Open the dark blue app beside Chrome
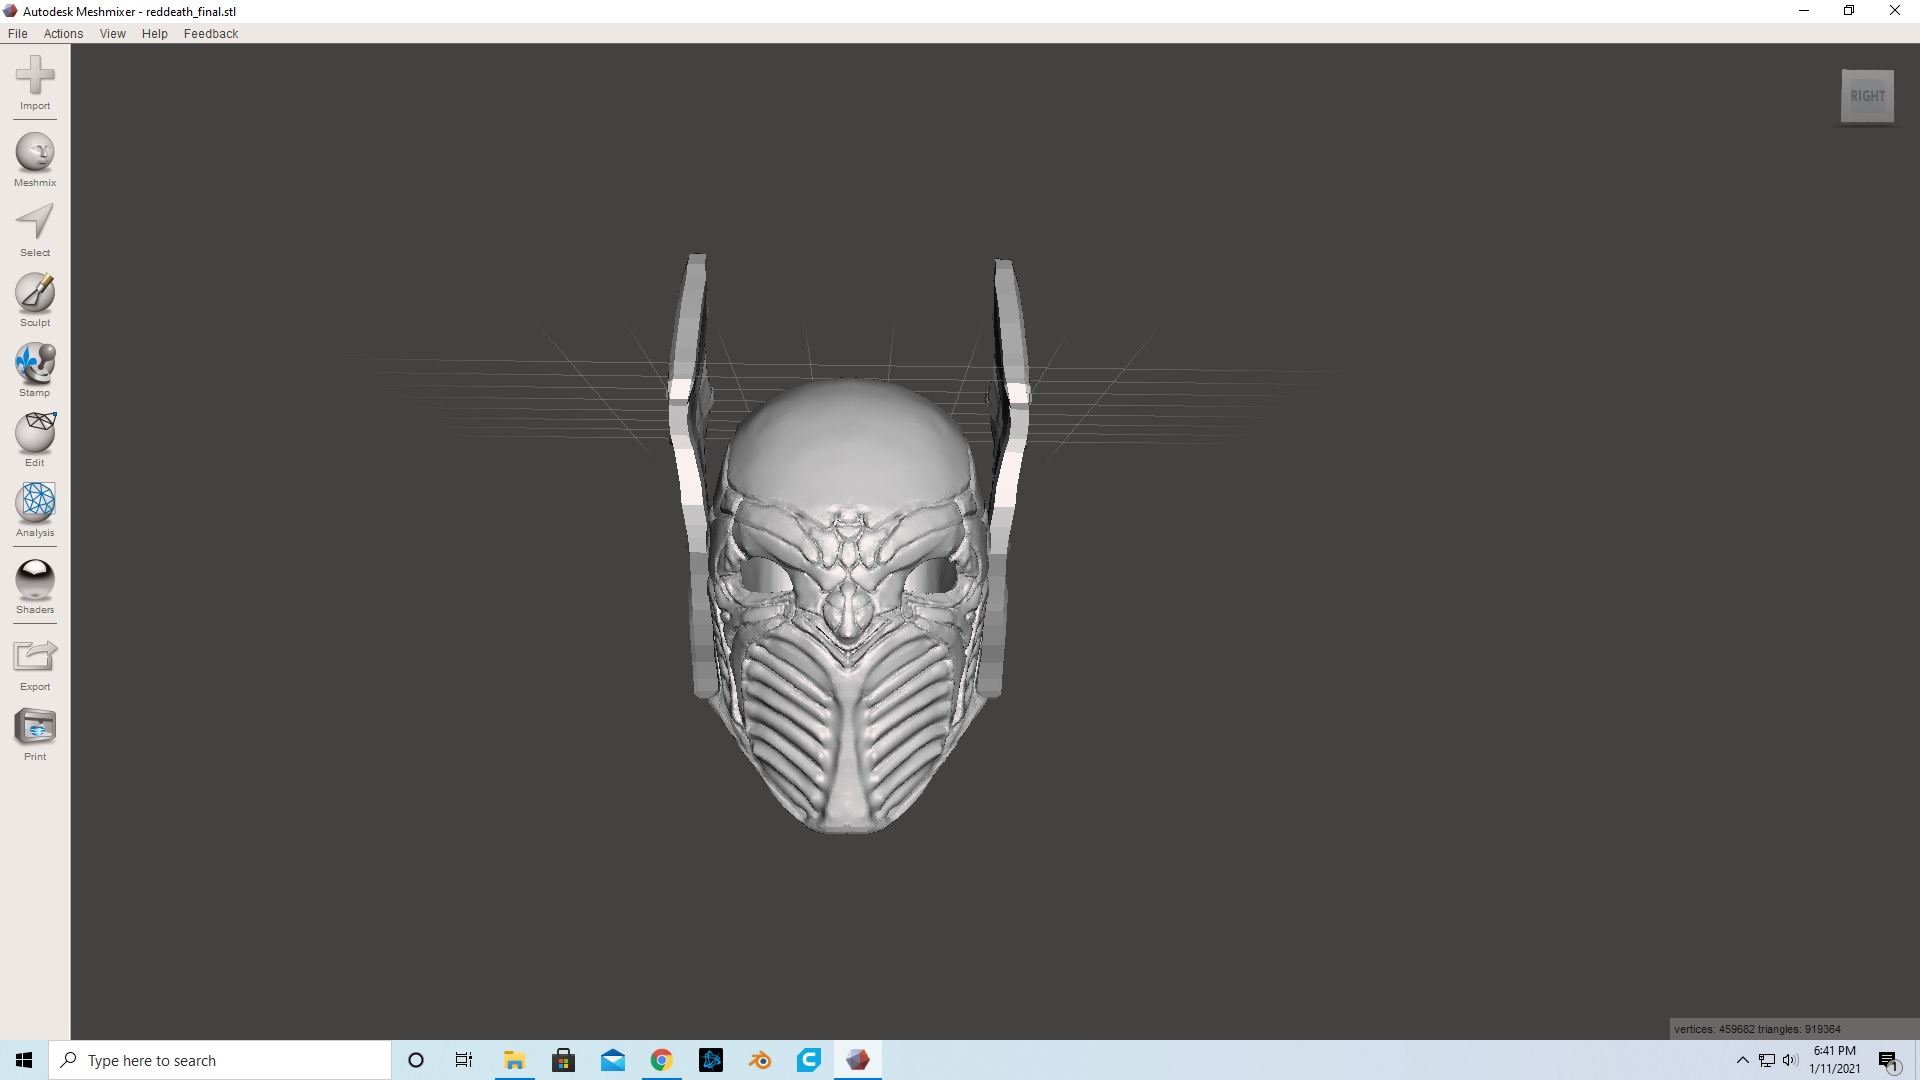The image size is (1920, 1080). pyautogui.click(x=711, y=1060)
